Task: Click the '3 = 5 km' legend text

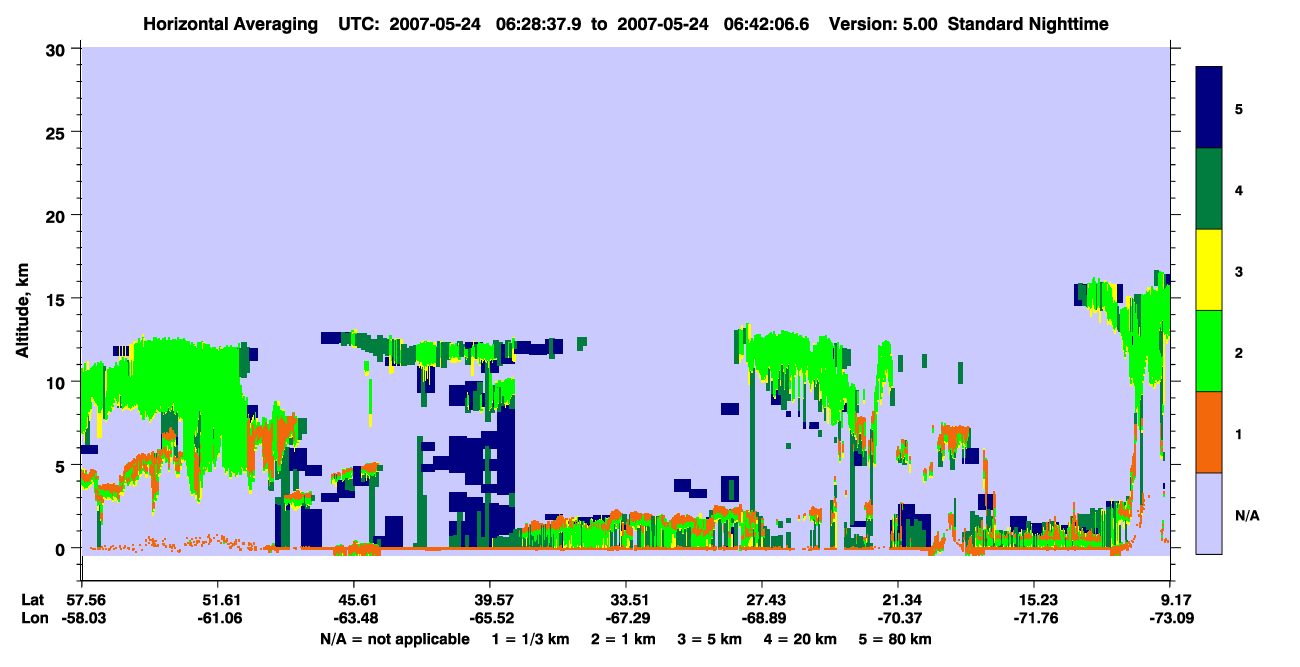Action: (711, 639)
